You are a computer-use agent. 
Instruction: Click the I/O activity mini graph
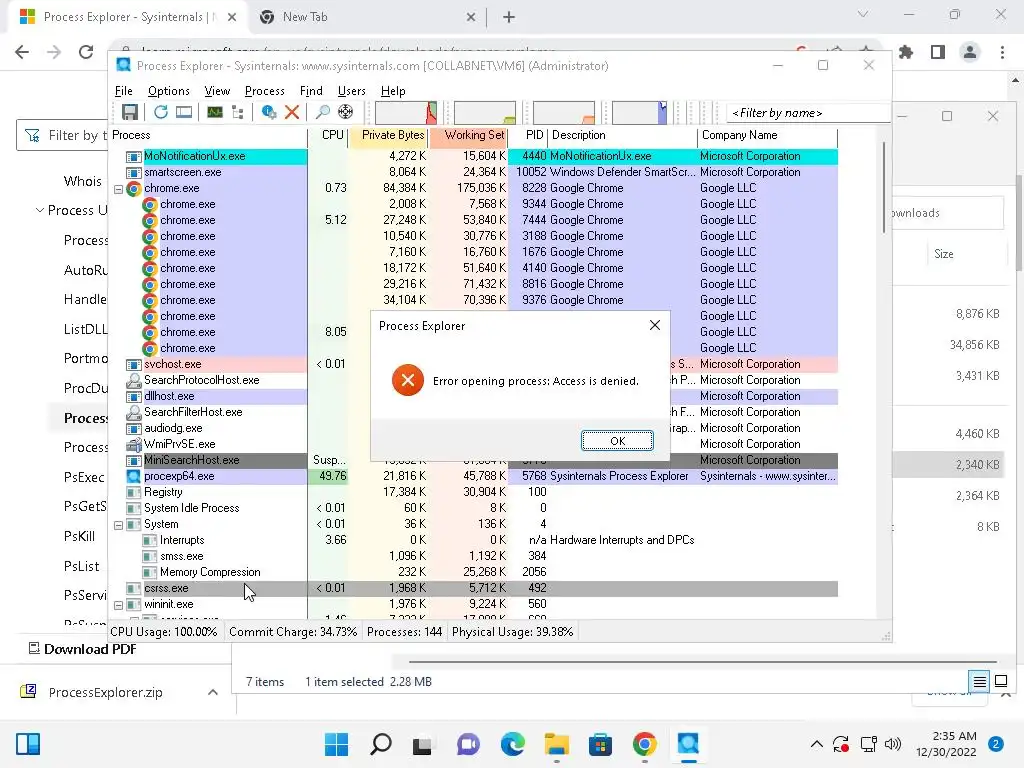639,112
